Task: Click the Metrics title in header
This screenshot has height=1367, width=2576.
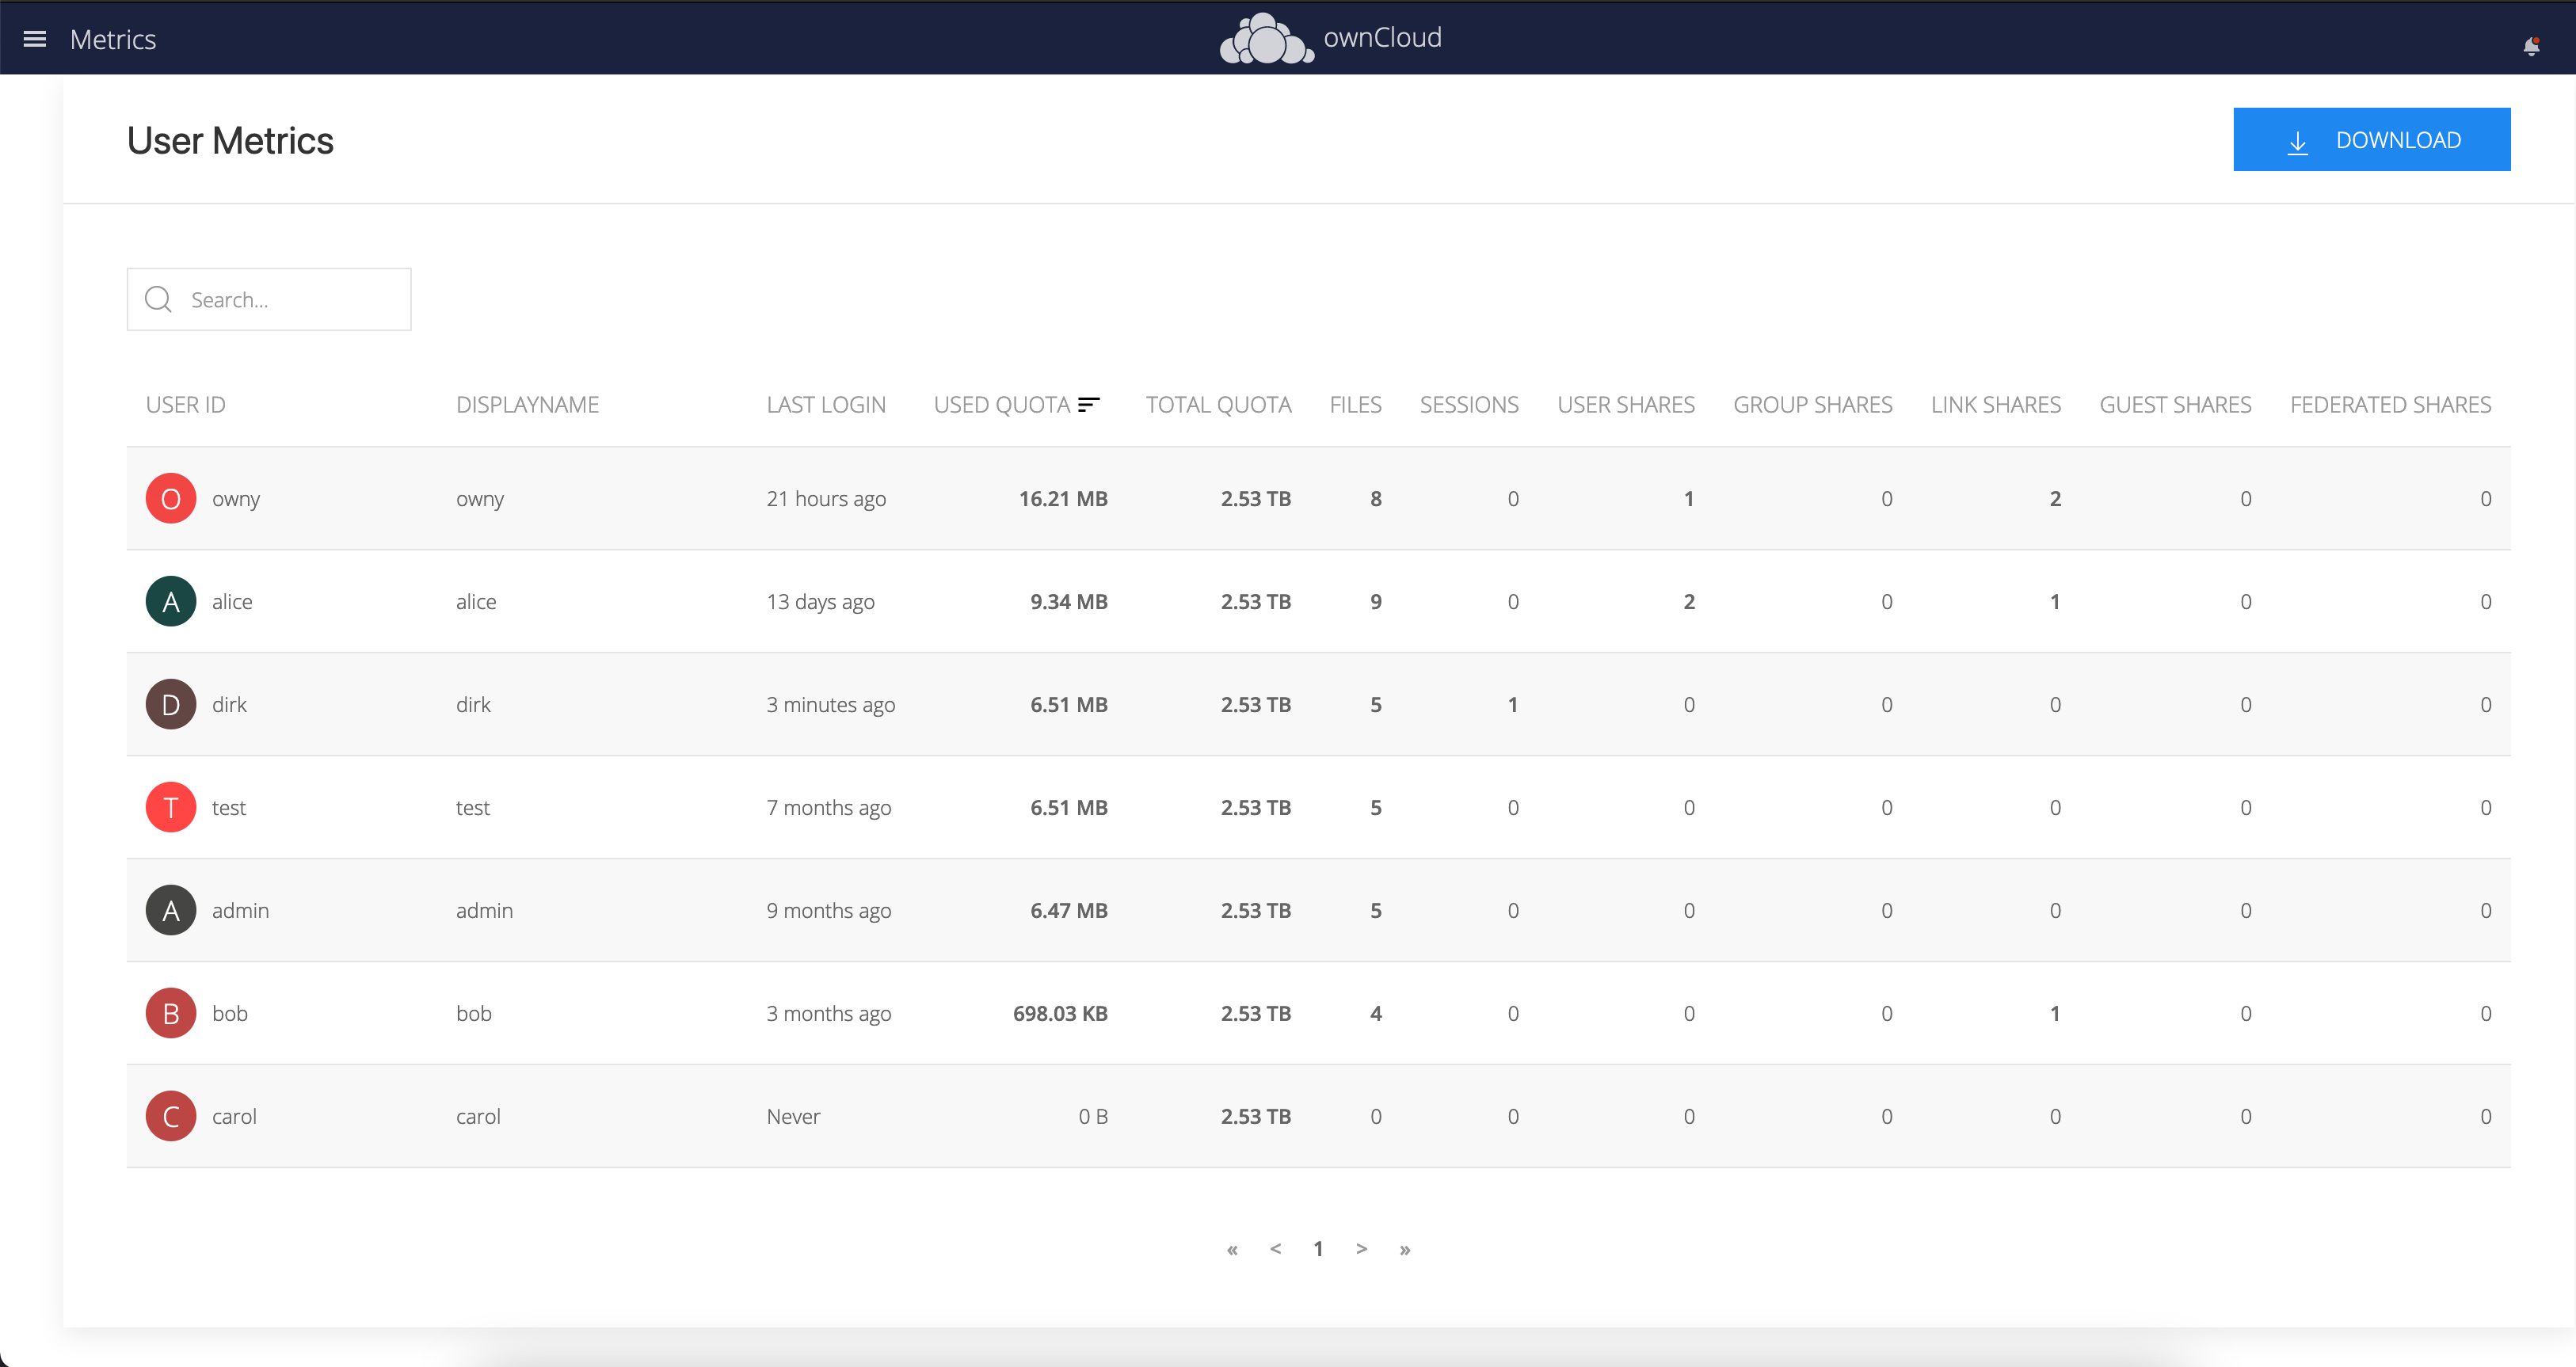Action: pyautogui.click(x=113, y=39)
